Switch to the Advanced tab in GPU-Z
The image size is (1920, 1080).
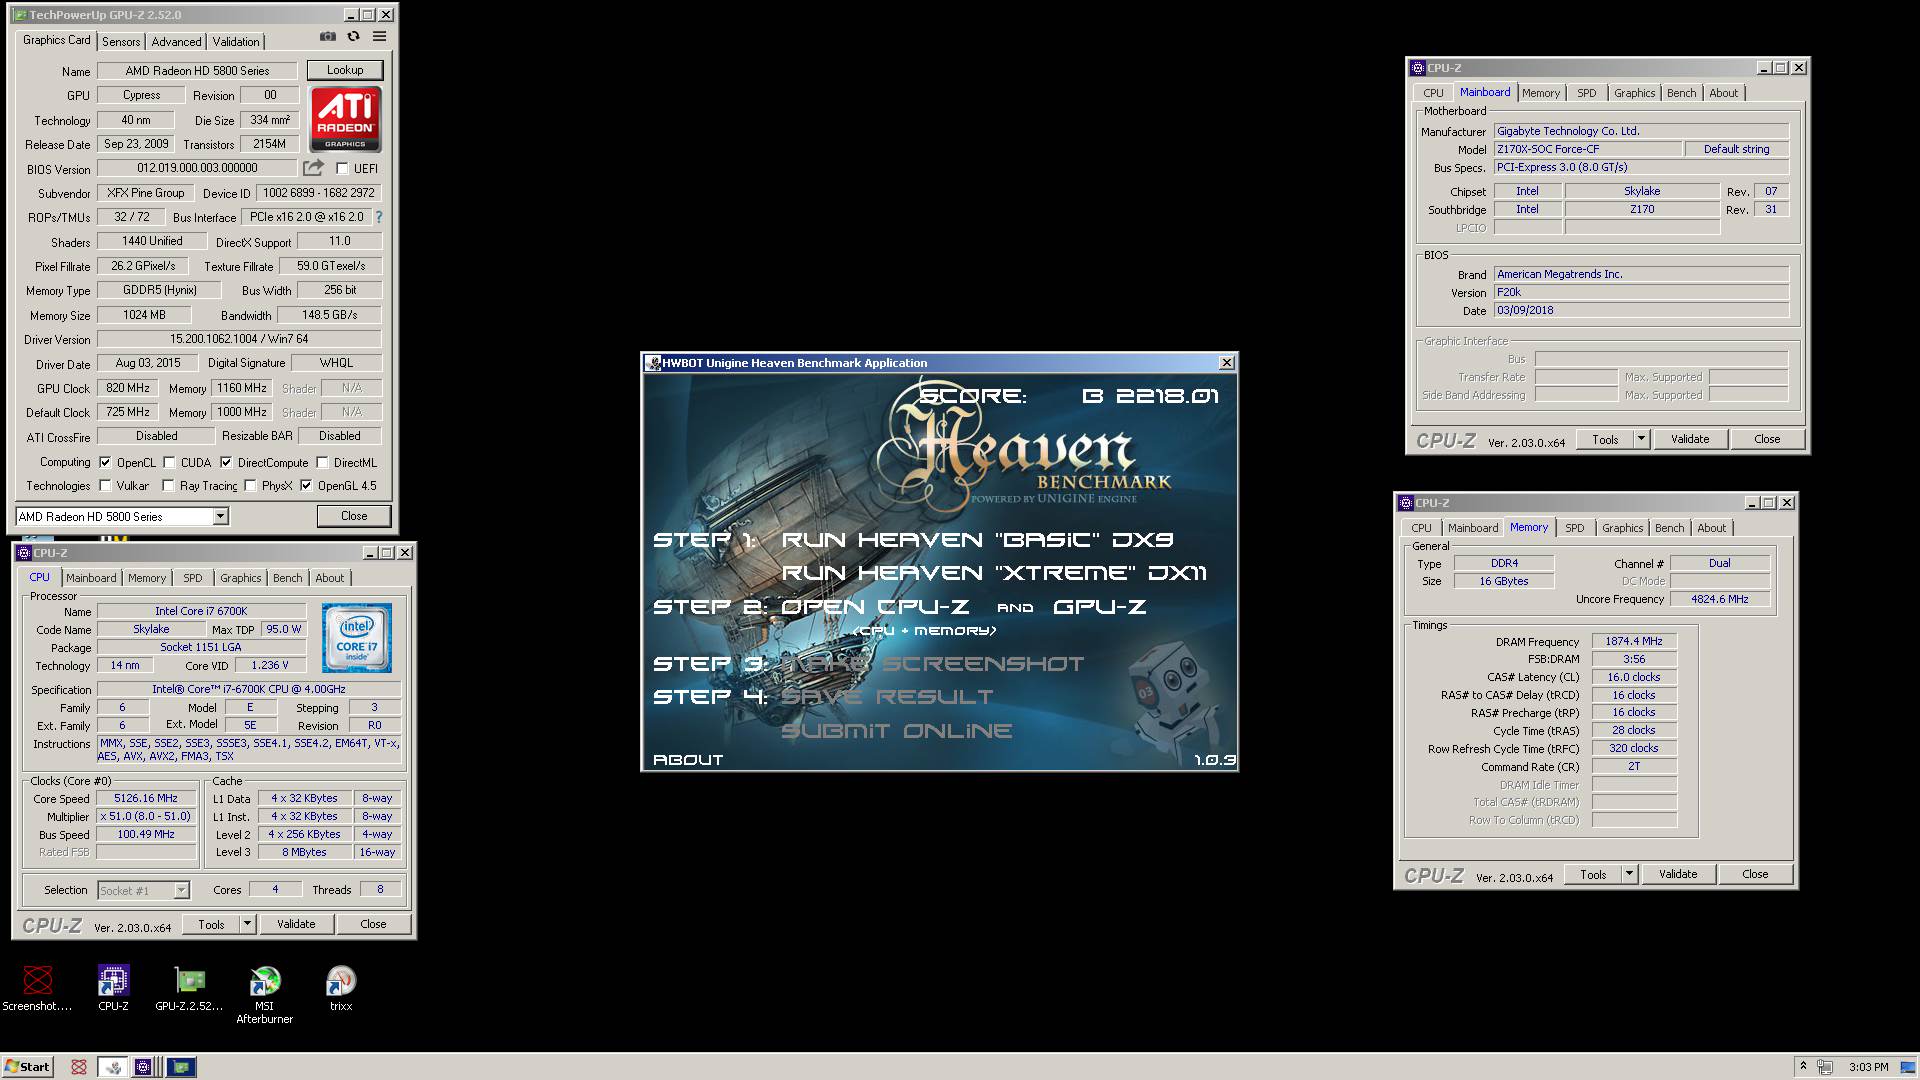(x=176, y=42)
